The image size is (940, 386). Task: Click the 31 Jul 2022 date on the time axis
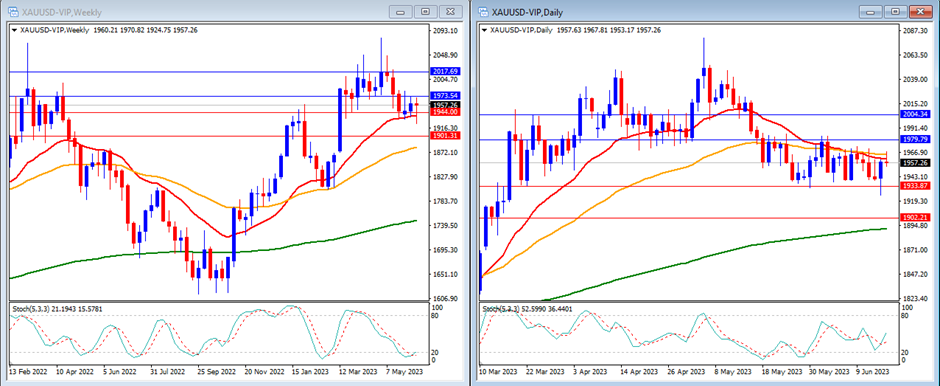168,371
